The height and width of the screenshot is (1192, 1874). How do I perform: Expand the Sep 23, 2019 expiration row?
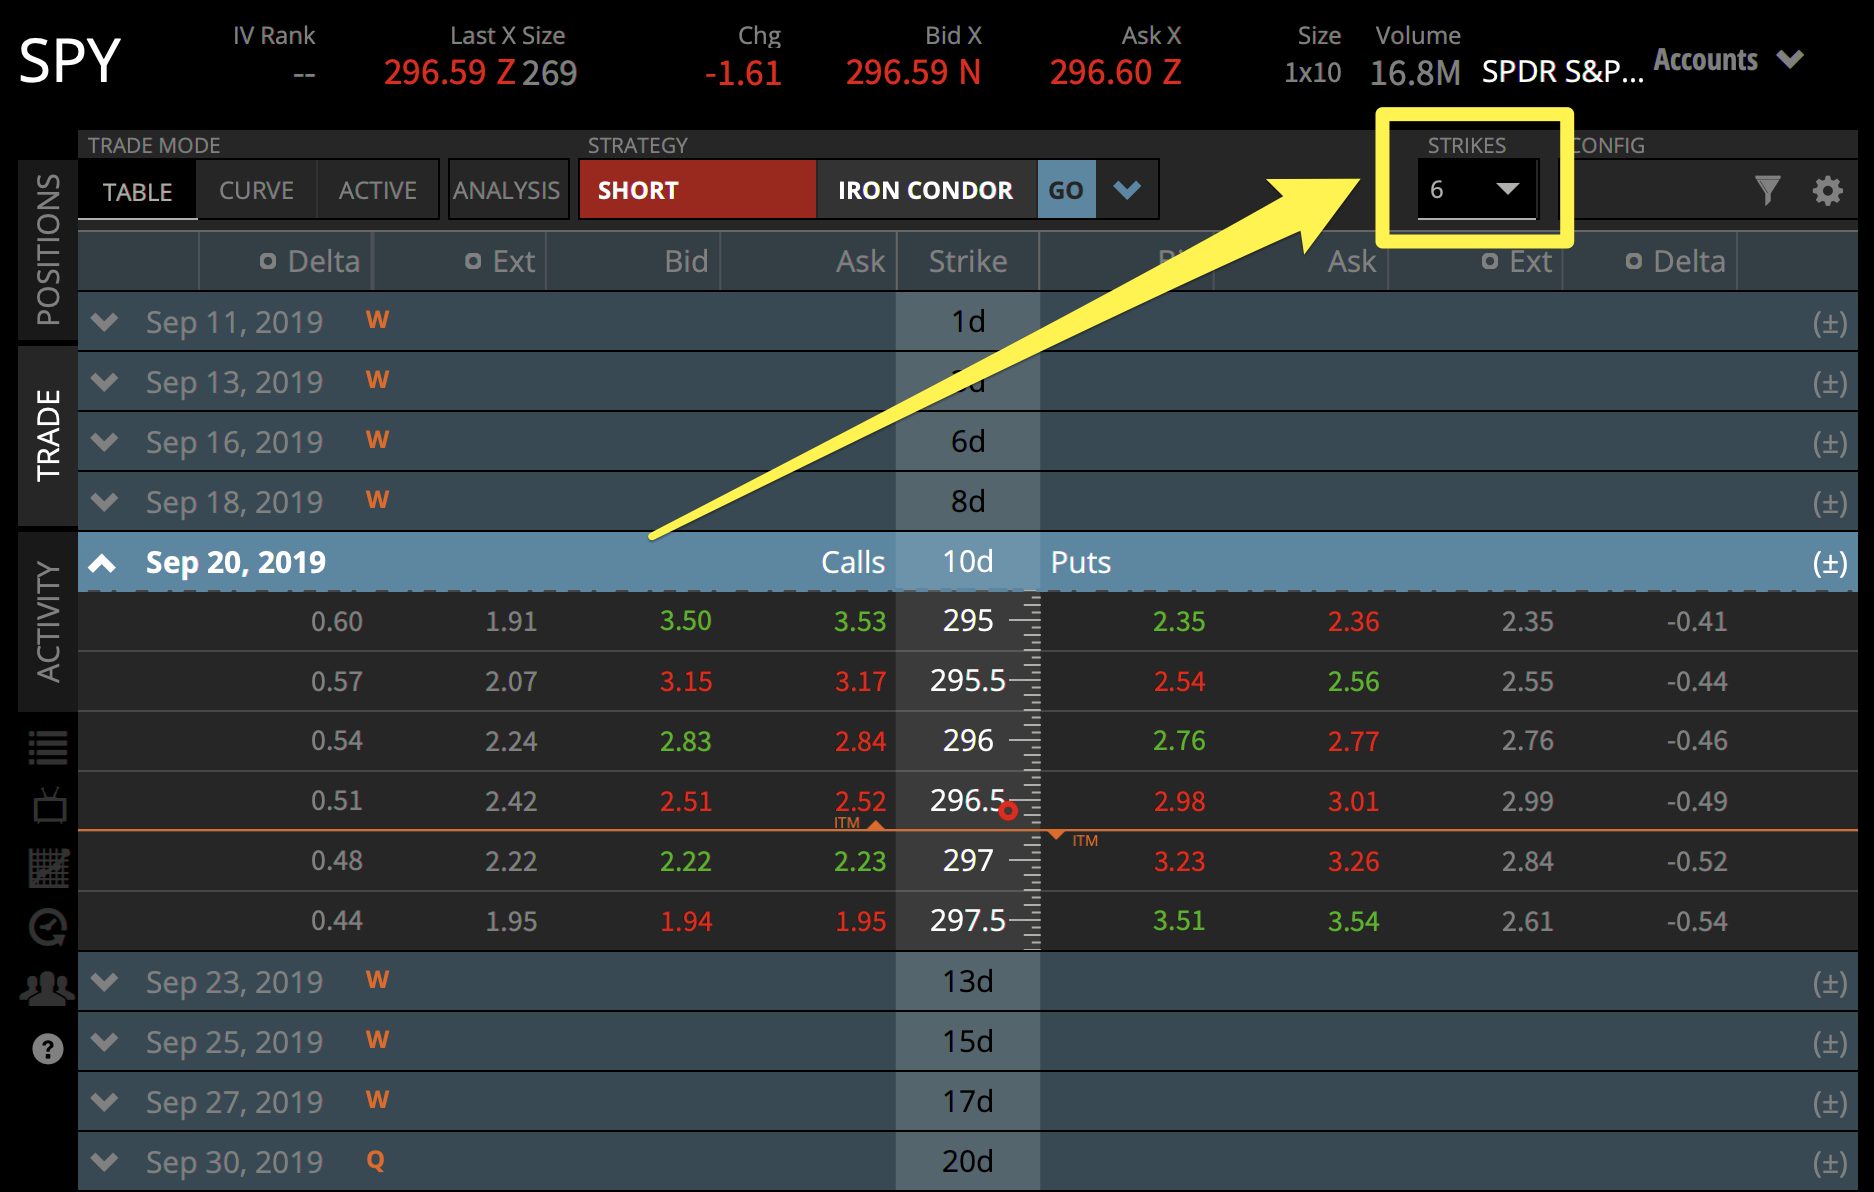[x=104, y=981]
